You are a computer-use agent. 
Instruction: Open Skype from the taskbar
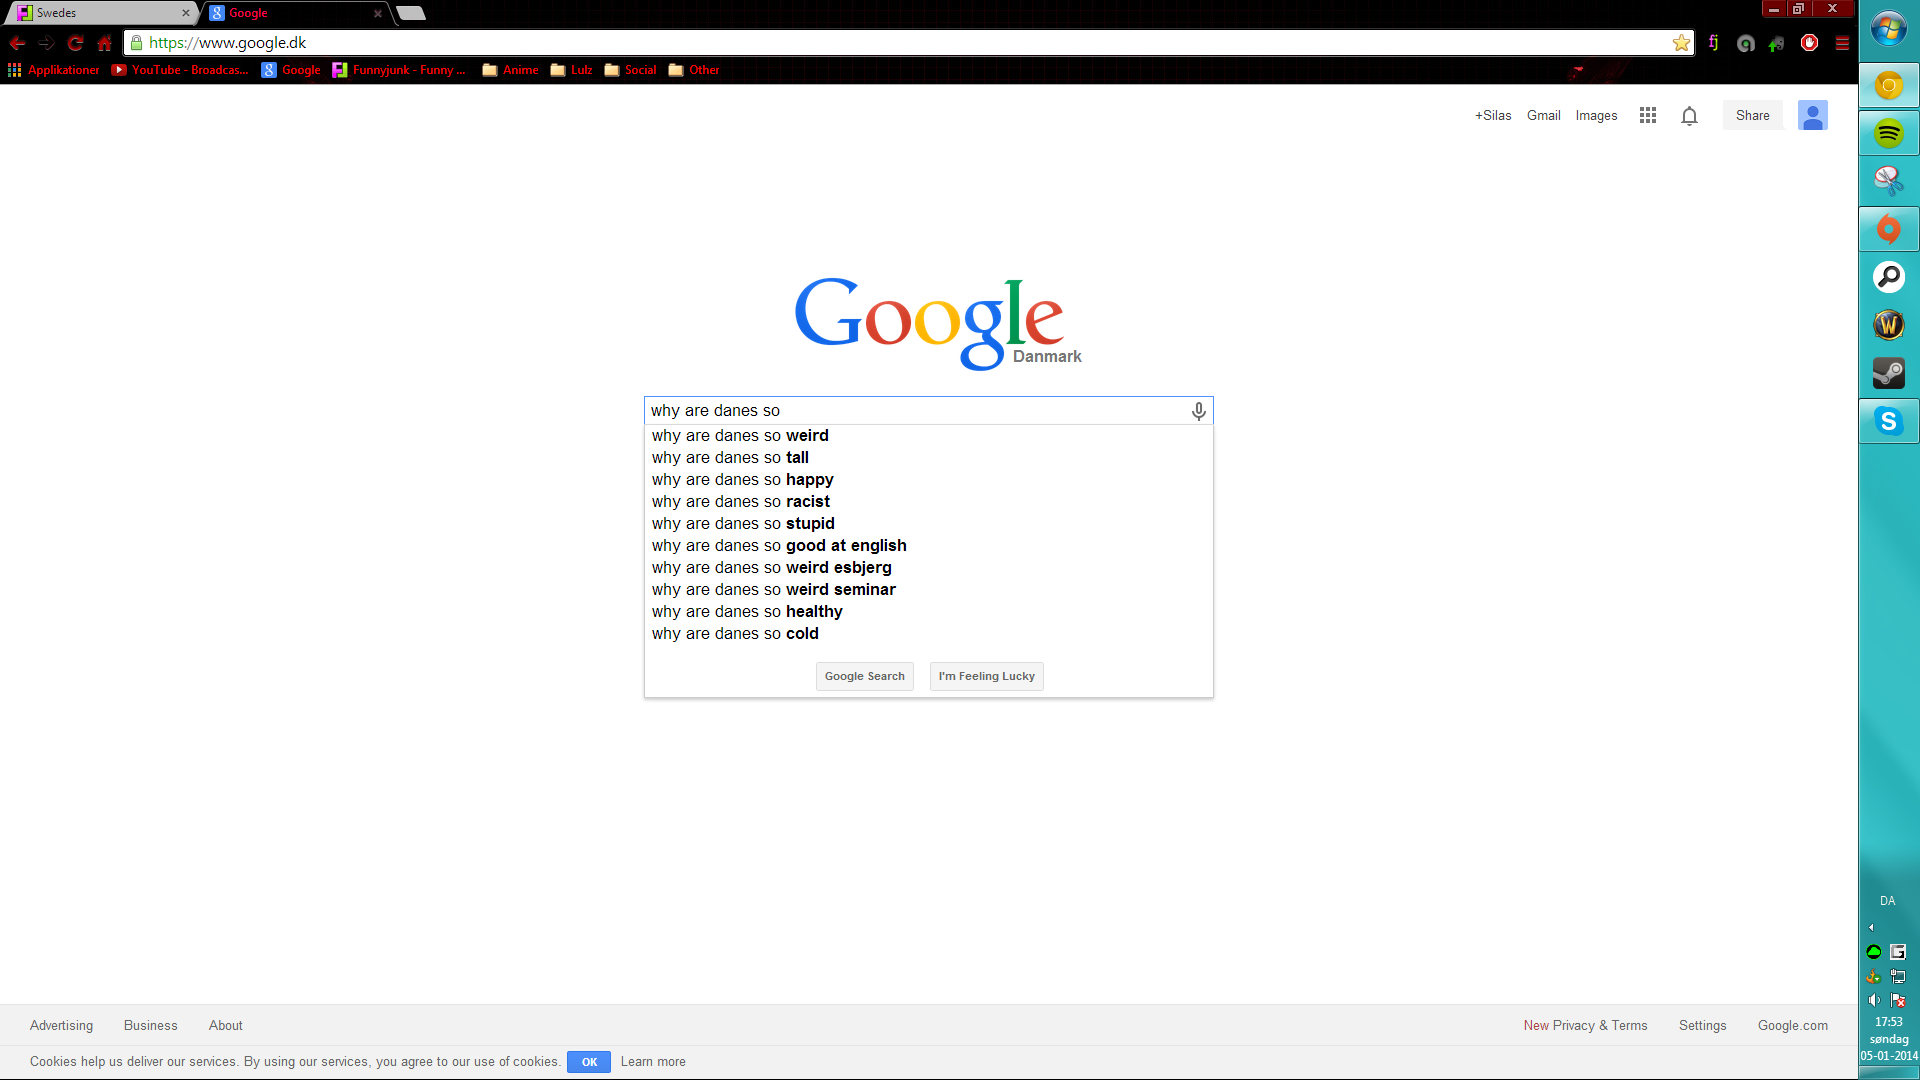pyautogui.click(x=1888, y=421)
